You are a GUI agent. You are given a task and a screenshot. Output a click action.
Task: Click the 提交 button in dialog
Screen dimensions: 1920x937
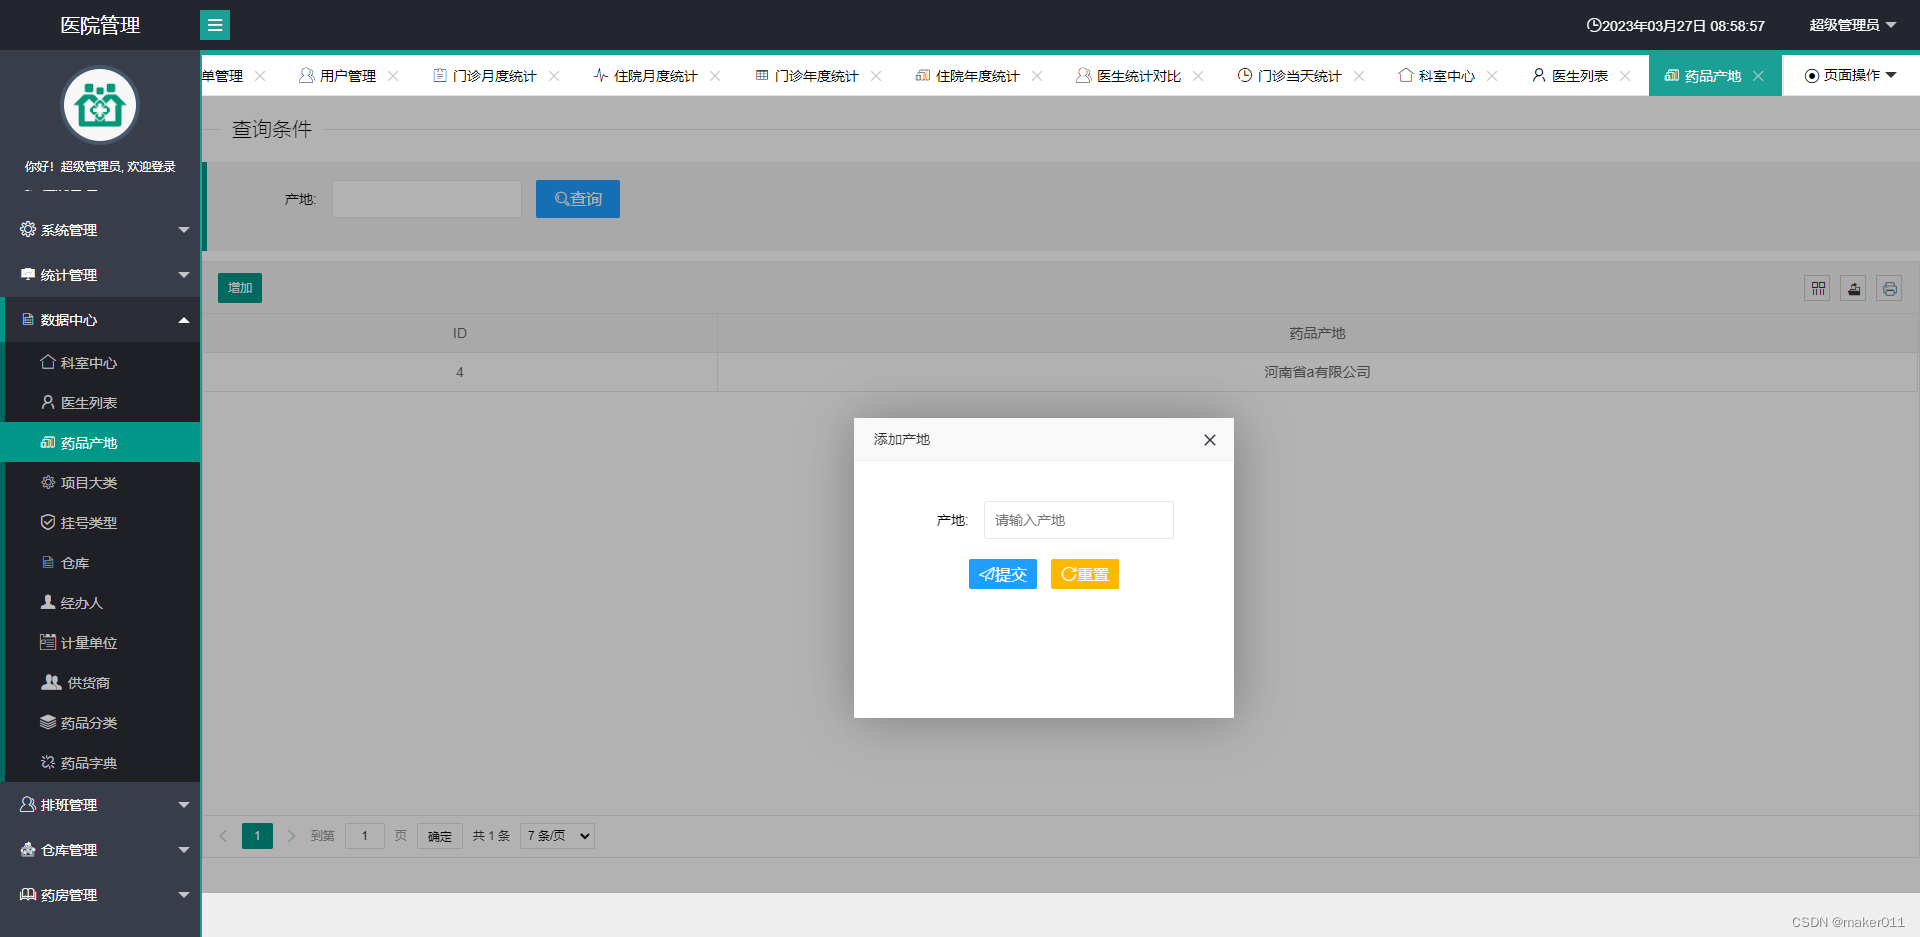point(1003,574)
